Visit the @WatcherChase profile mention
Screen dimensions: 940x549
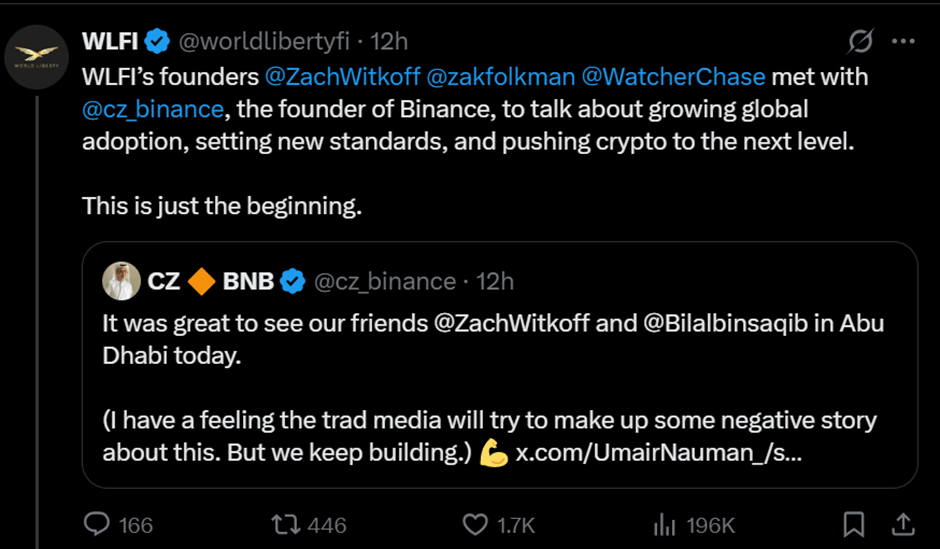pos(672,76)
